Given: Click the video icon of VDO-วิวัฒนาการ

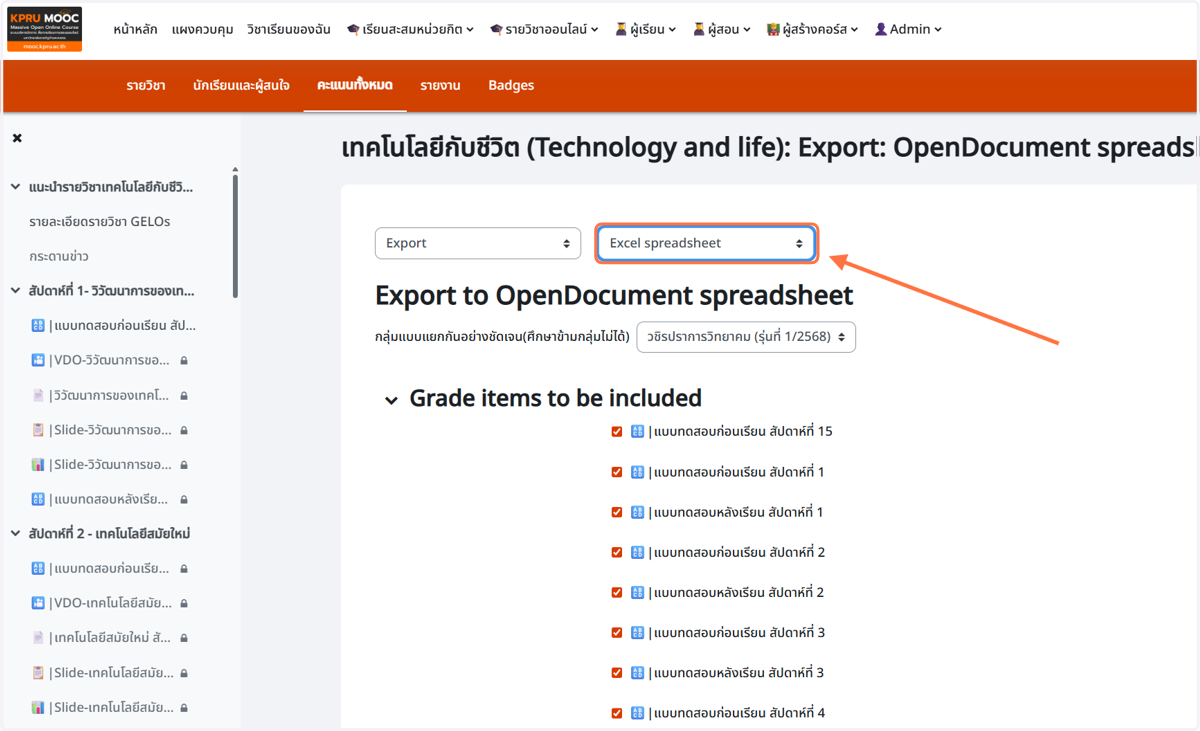Looking at the screenshot, I should 38,360.
